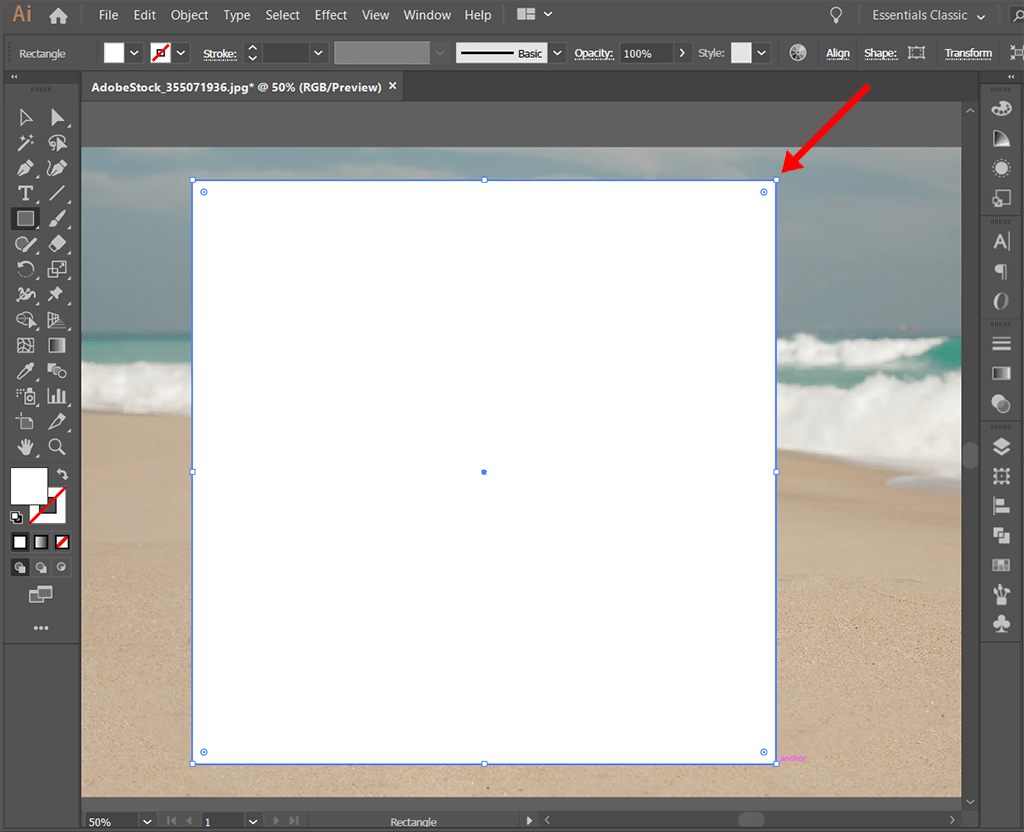Open the Transform panel link
Screen dimensions: 1024x832
click(968, 54)
